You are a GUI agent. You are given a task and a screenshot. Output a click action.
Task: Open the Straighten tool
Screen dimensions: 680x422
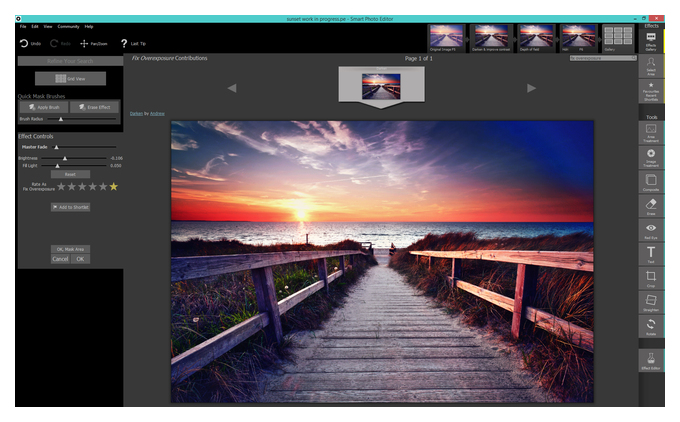pyautogui.click(x=651, y=302)
